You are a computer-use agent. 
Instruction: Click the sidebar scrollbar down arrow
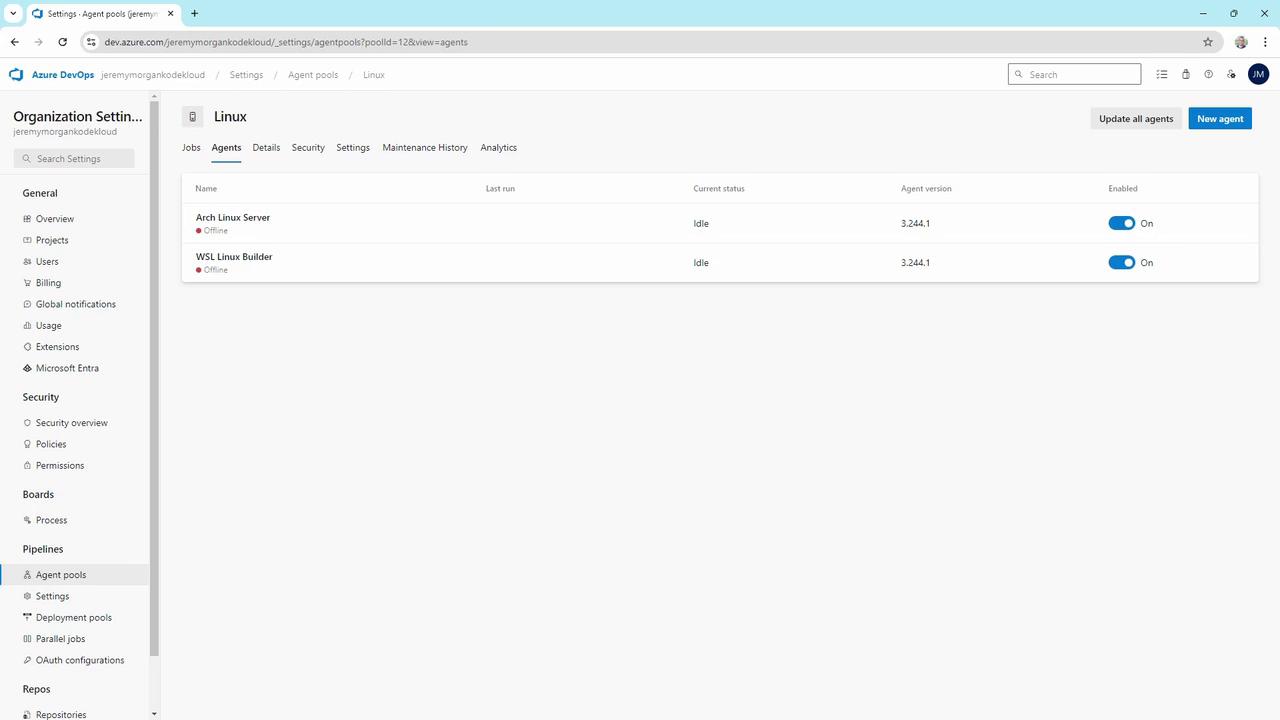click(x=154, y=714)
